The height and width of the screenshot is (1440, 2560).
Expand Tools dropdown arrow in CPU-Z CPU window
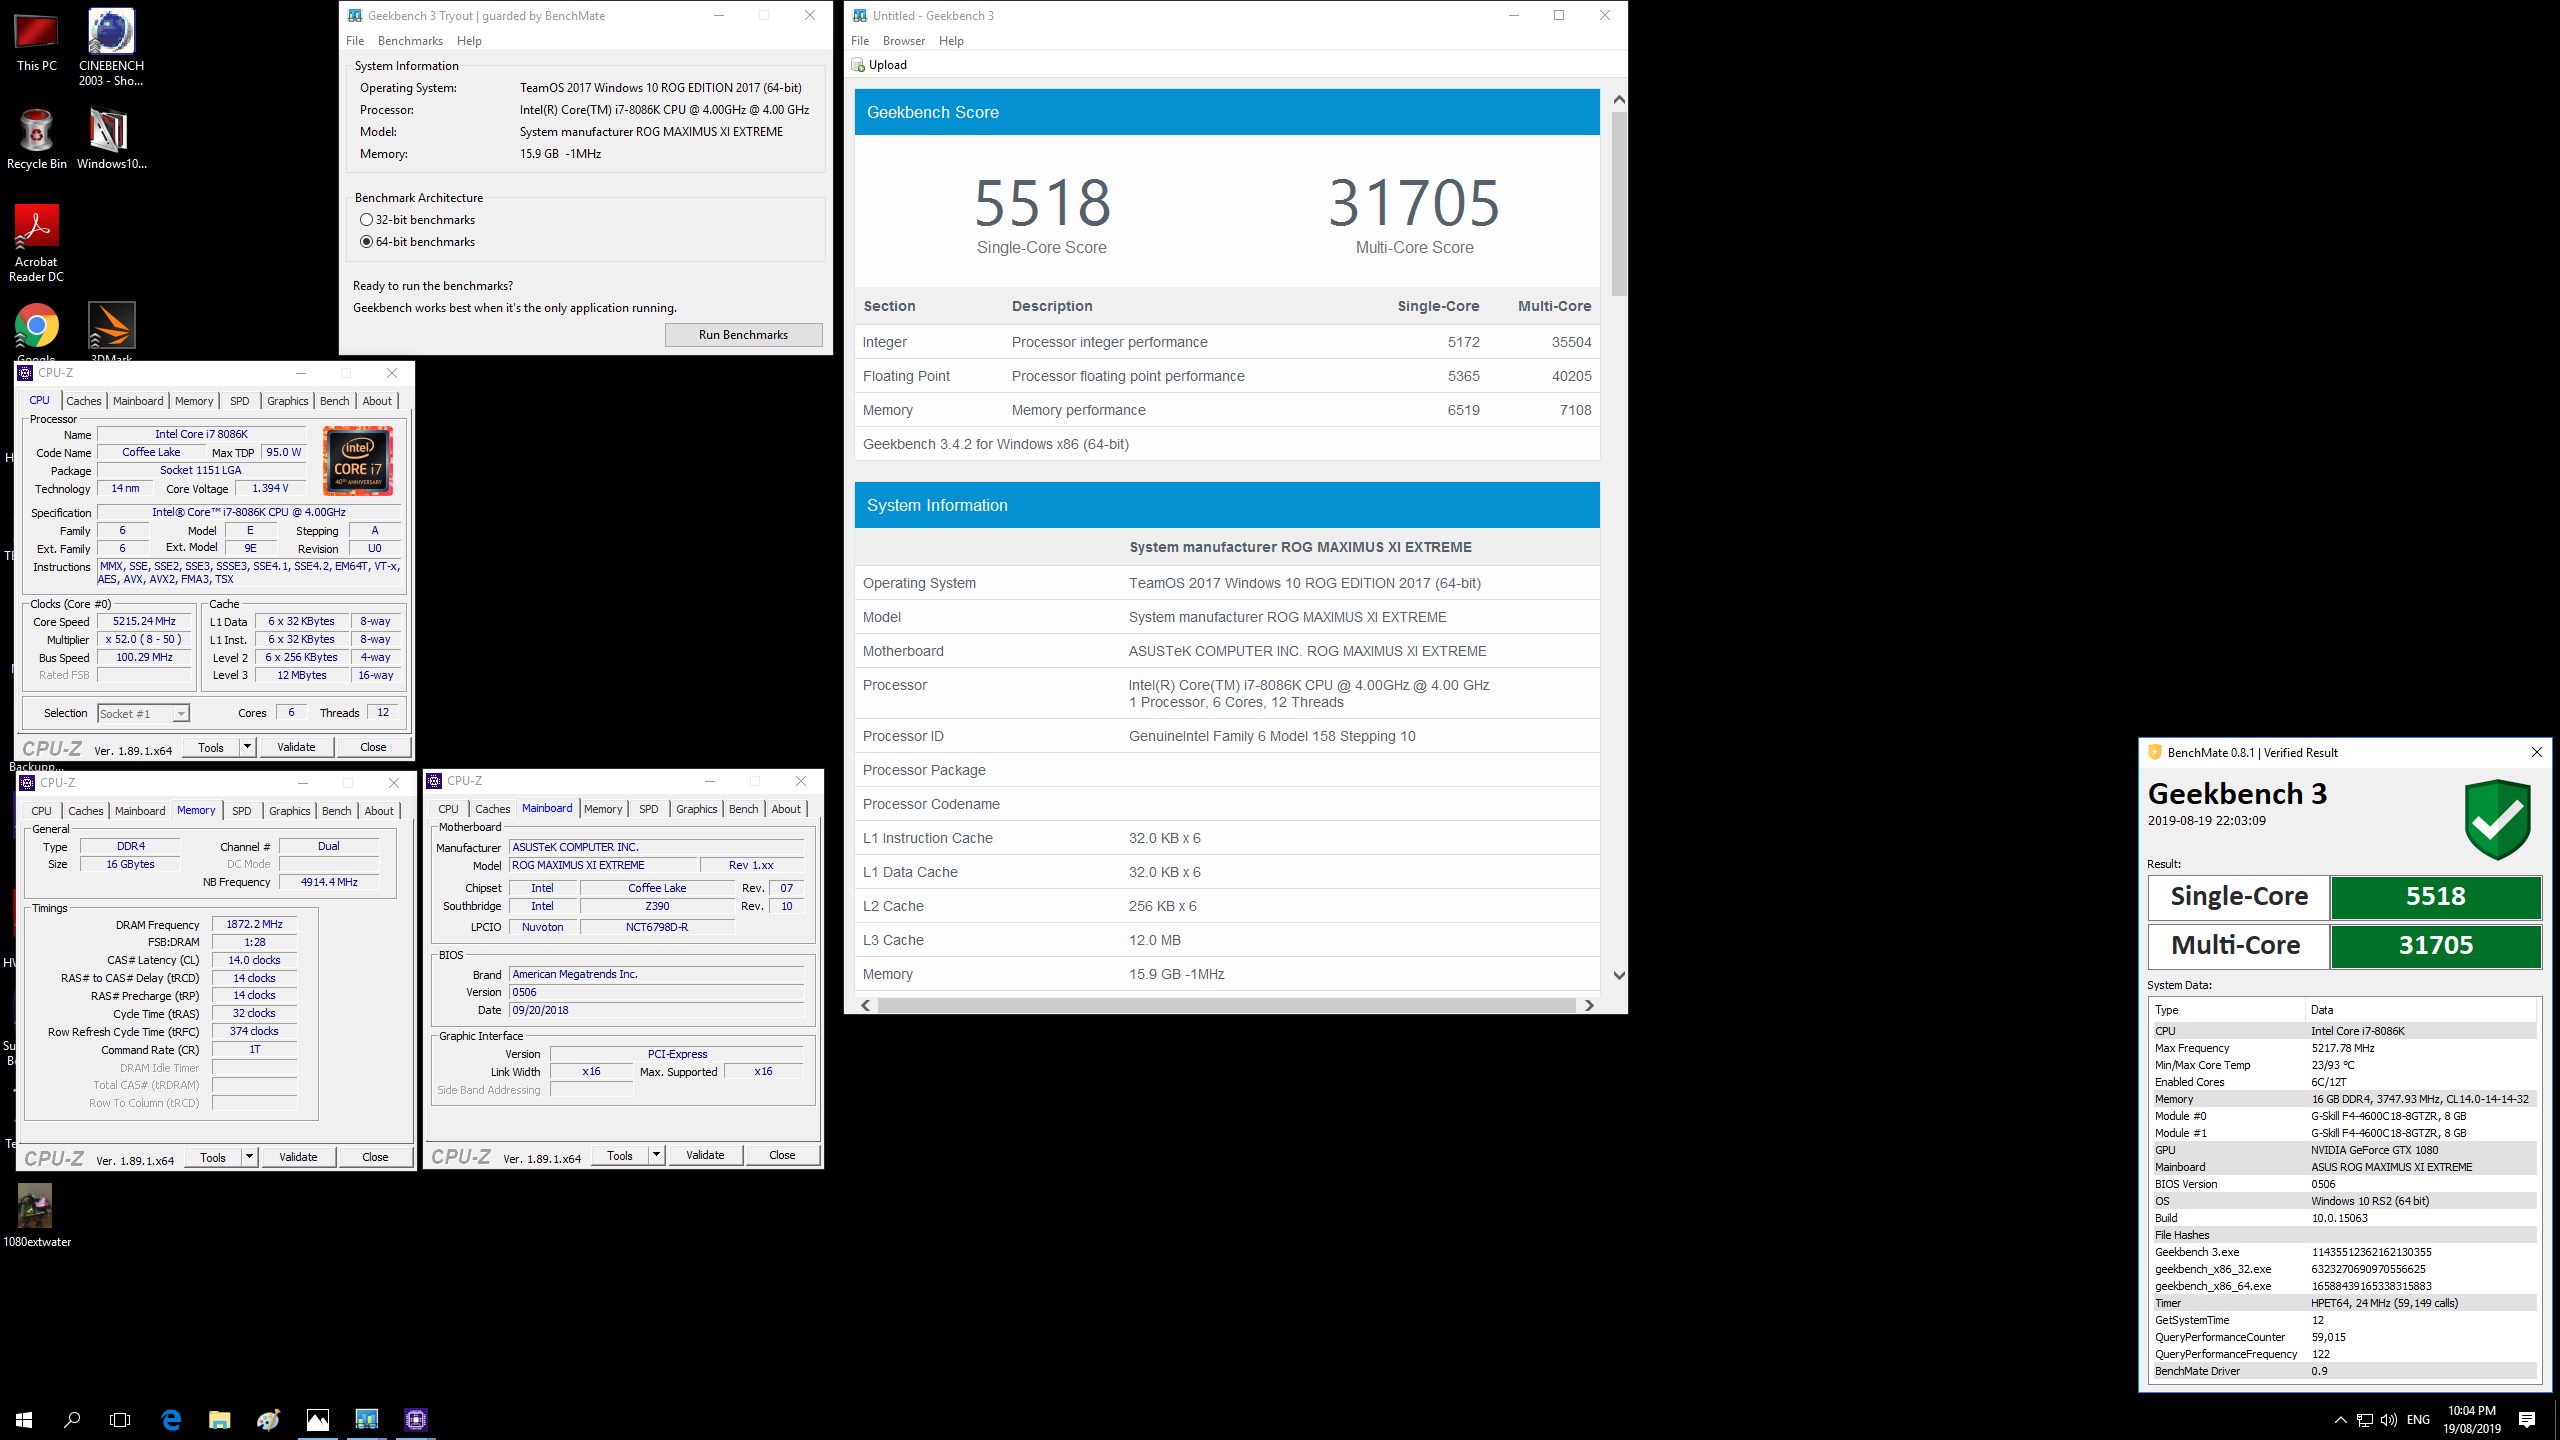click(247, 747)
